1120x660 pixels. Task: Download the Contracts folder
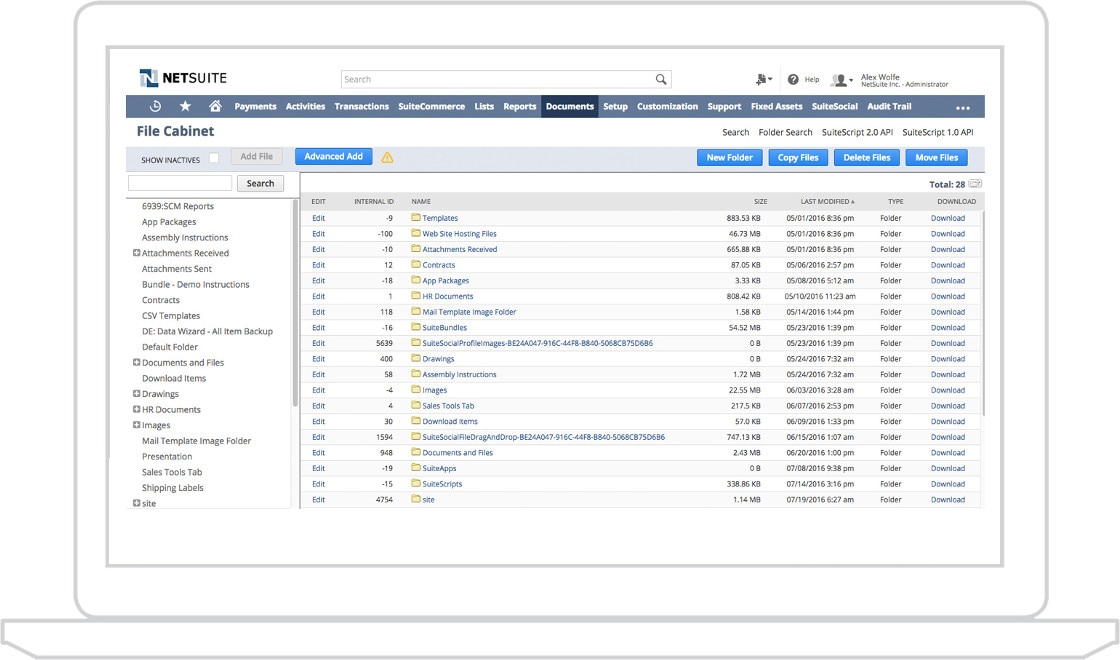(x=947, y=265)
